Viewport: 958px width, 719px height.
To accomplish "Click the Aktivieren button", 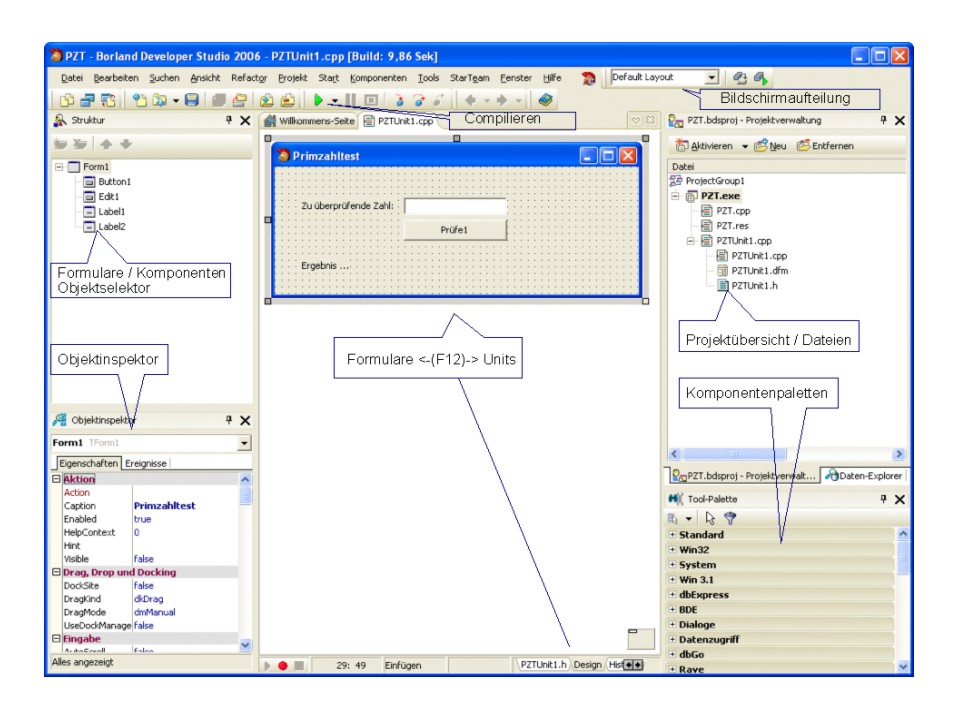I will coord(704,146).
